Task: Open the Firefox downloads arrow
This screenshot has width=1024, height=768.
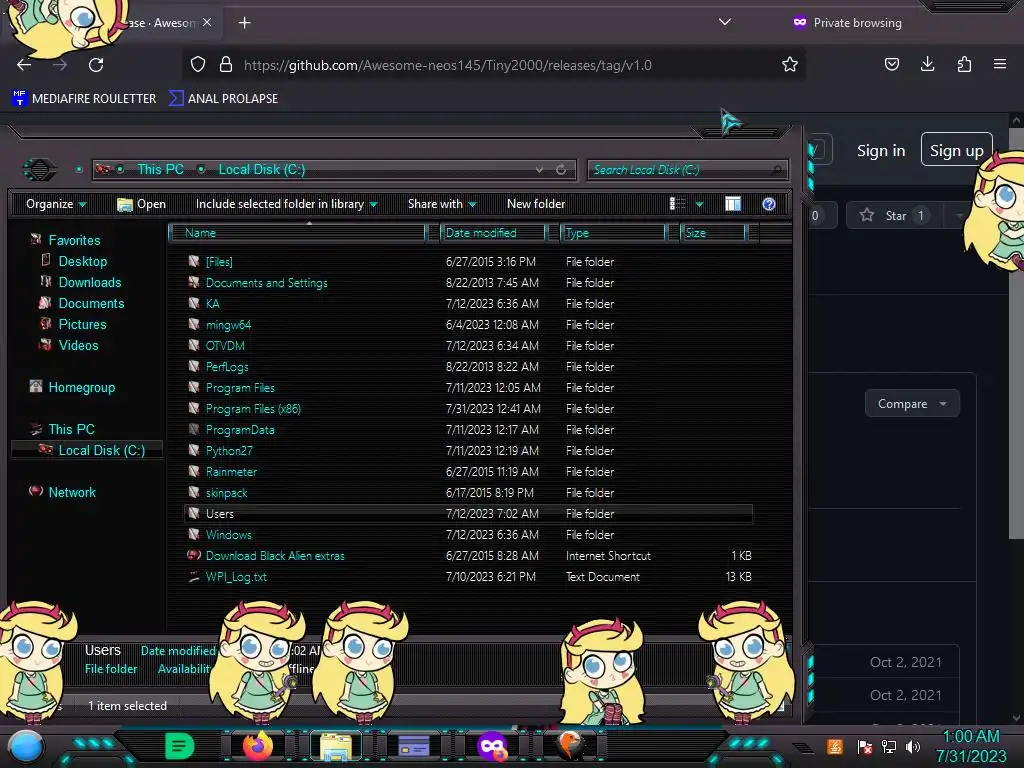Action: point(927,64)
